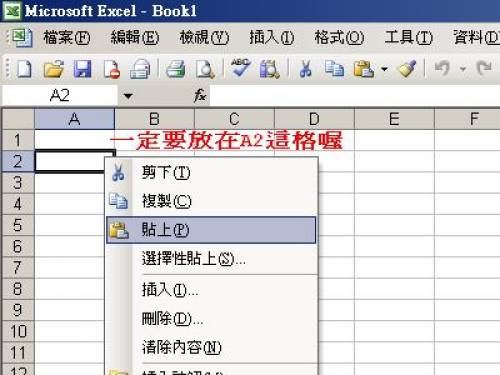500x375 pixels.
Task: Select column E header
Action: [394, 119]
